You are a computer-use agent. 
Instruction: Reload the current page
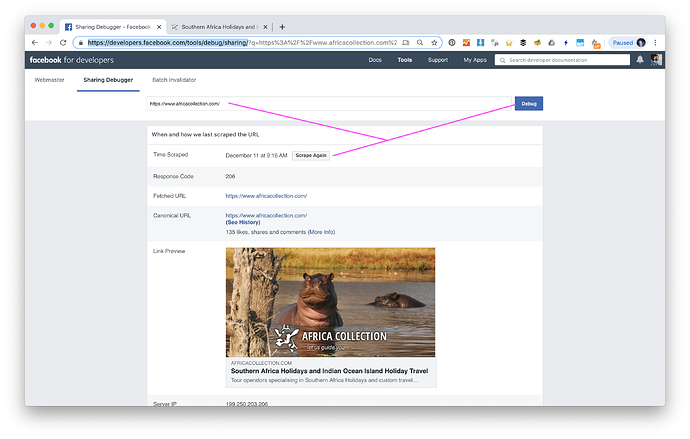click(63, 43)
